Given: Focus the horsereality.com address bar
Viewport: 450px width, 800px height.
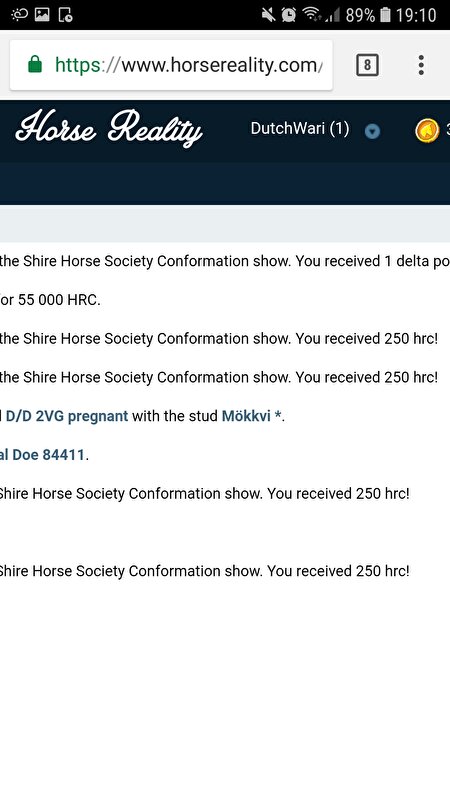Looking at the screenshot, I should tap(171, 65).
